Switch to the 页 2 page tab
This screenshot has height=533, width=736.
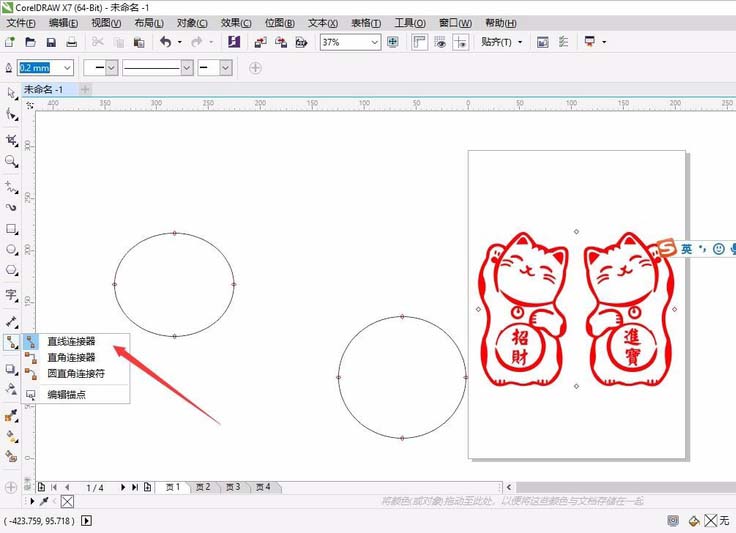(203, 487)
